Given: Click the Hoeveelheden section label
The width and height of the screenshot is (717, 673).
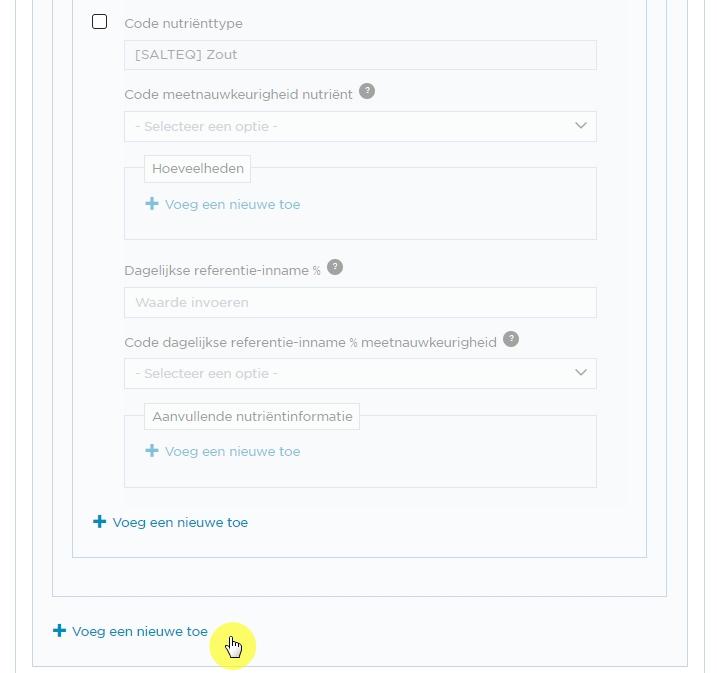Looking at the screenshot, I should tap(198, 168).
